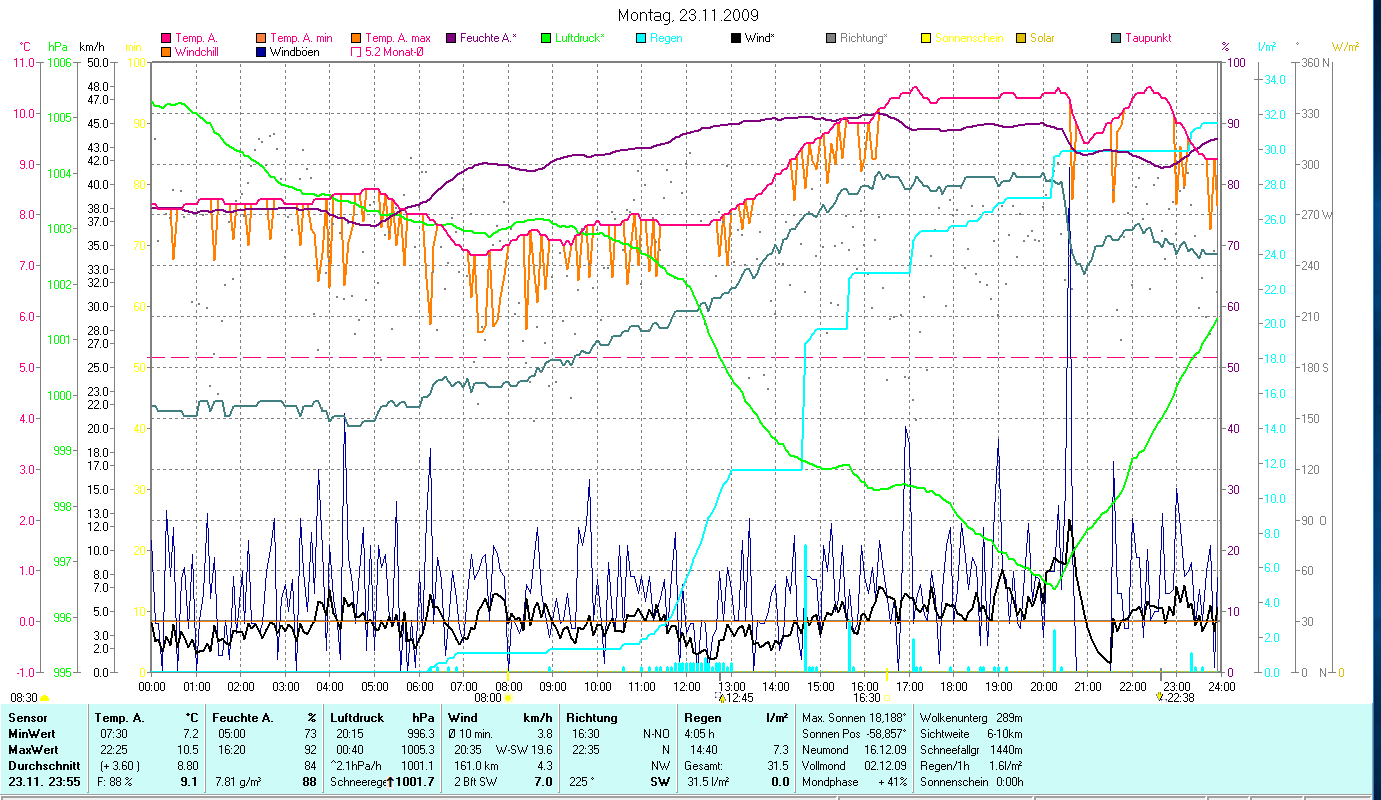This screenshot has width=1381, height=800.
Task: Click the Temp. A. min legend square
Action: coord(261,38)
